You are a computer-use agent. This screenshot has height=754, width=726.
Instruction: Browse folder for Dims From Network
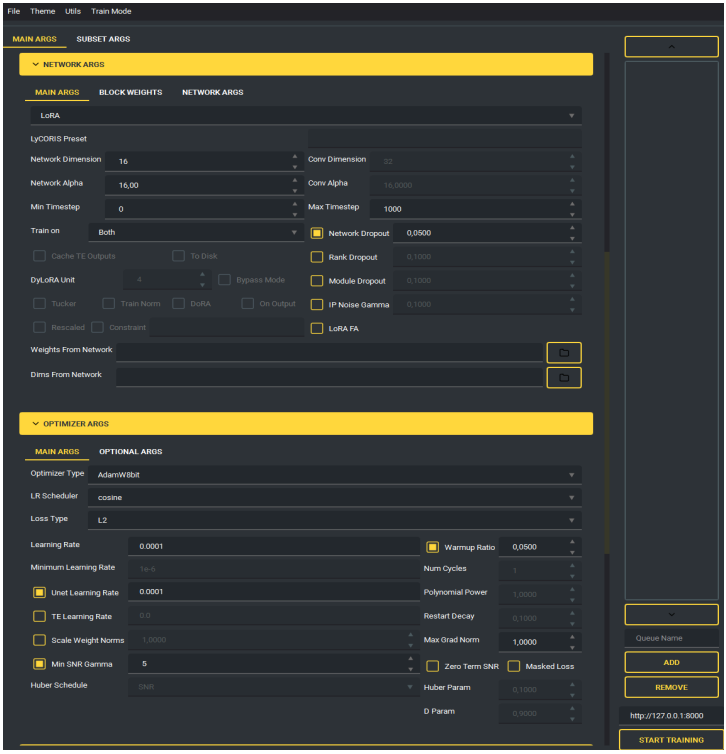click(563, 377)
